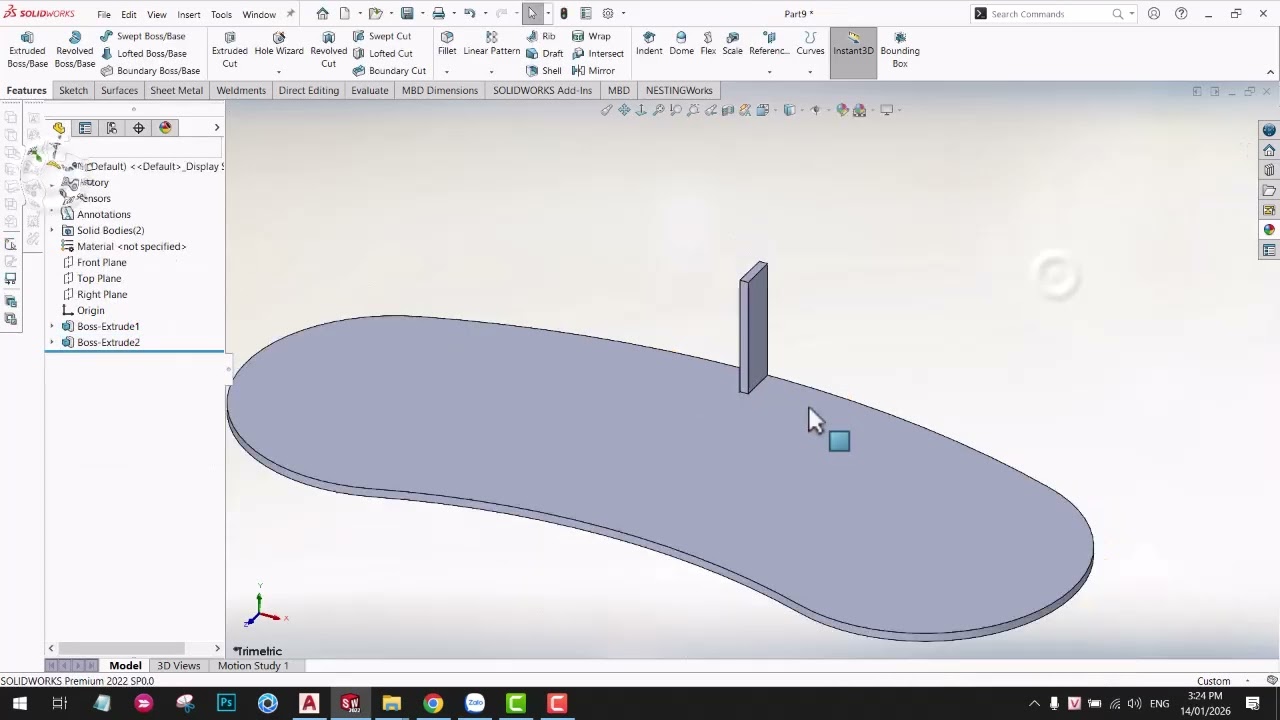Activate the Extruded Cut tool
The height and width of the screenshot is (720, 1280).
tap(229, 50)
